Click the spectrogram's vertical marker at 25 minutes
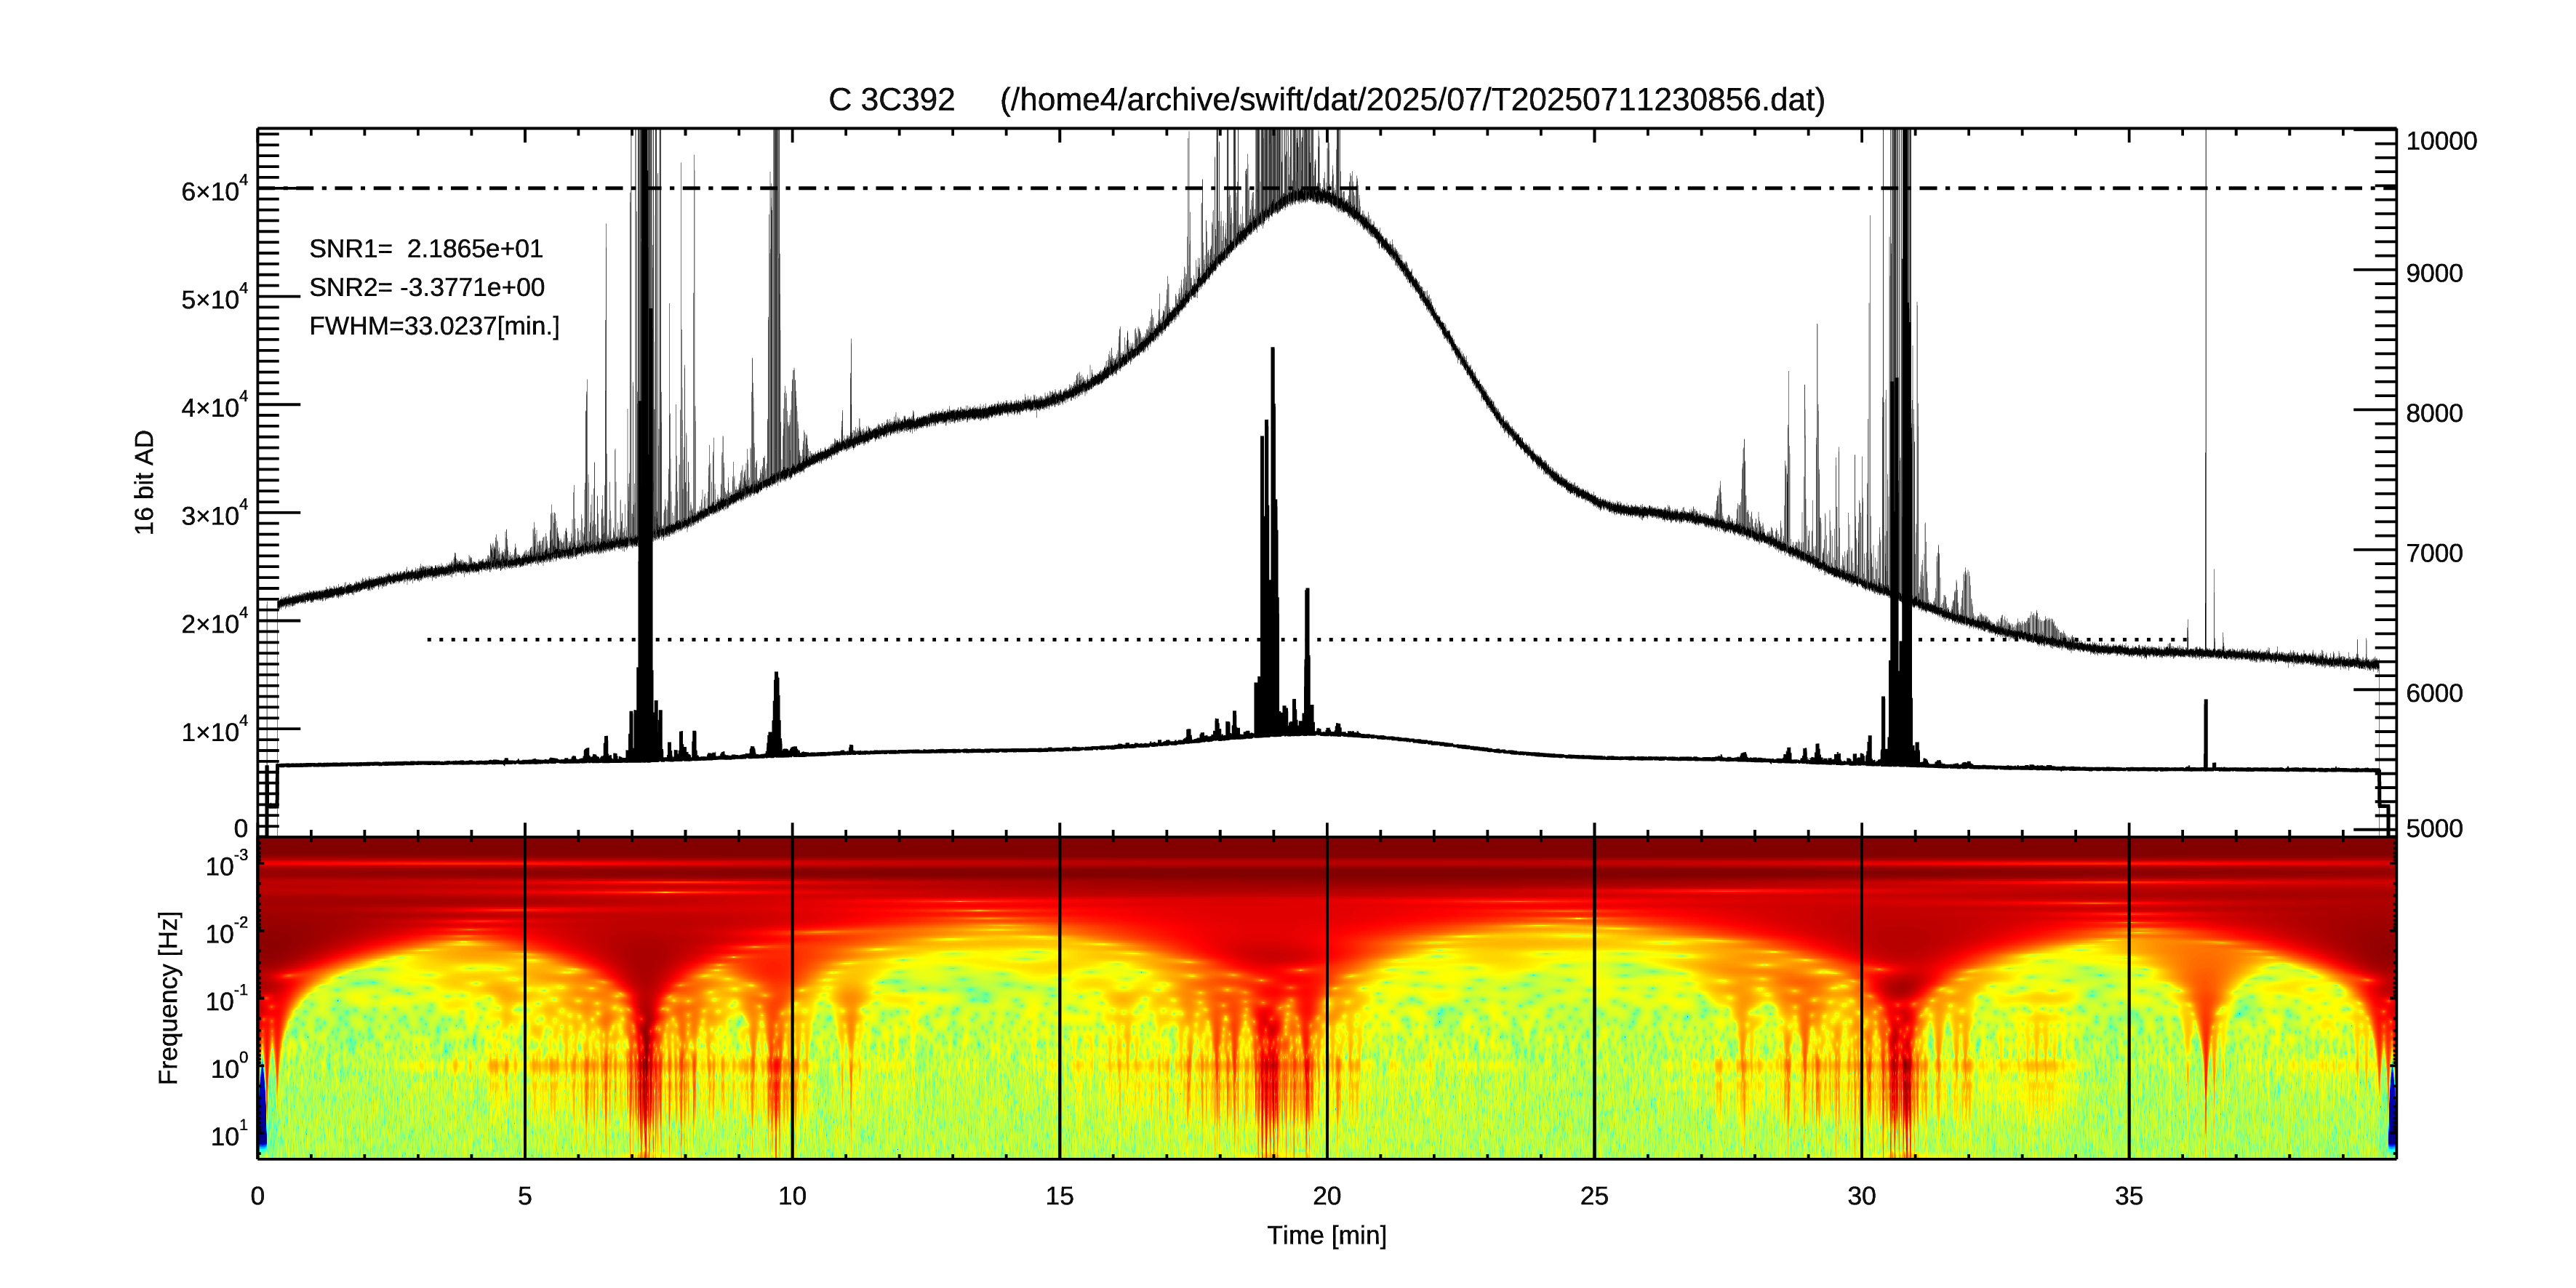Viewport: 2576px width, 1288px height. (x=1594, y=997)
